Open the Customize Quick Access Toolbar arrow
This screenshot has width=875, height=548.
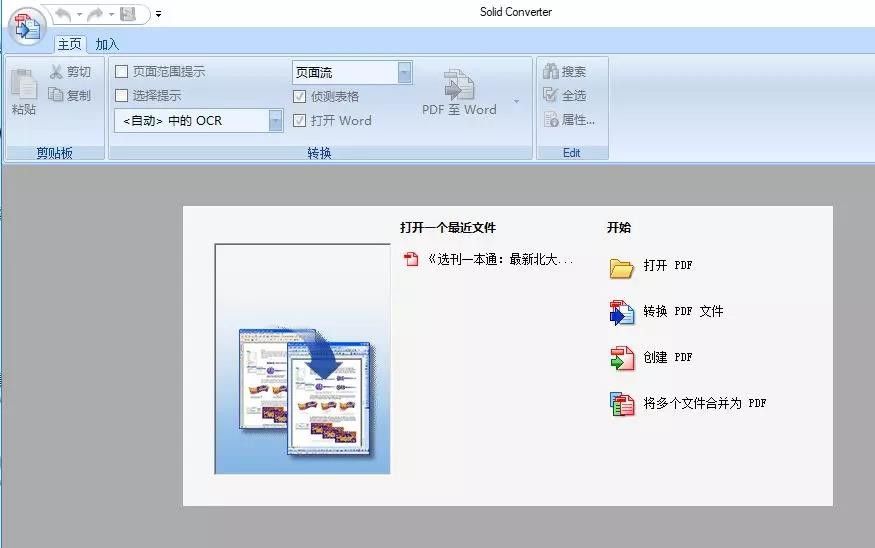pyautogui.click(x=158, y=15)
